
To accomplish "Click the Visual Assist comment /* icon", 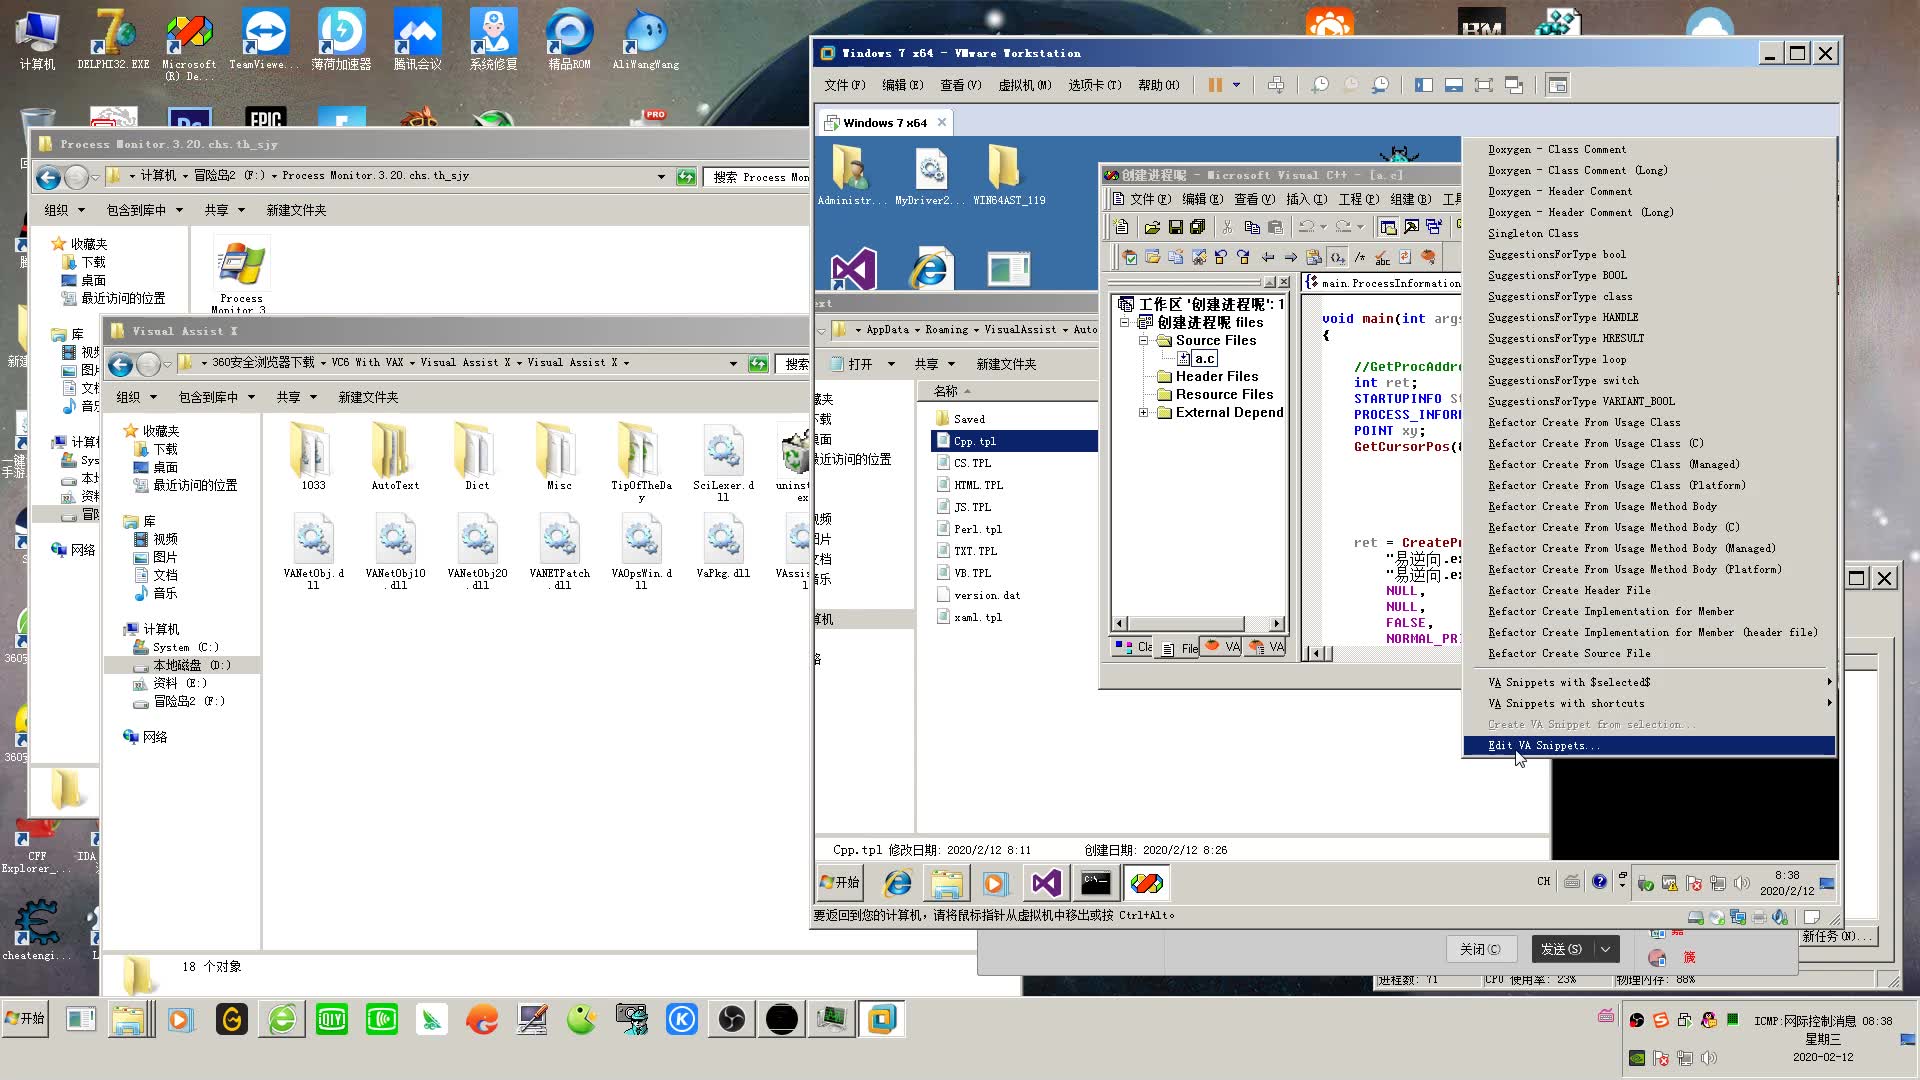I will point(1360,257).
